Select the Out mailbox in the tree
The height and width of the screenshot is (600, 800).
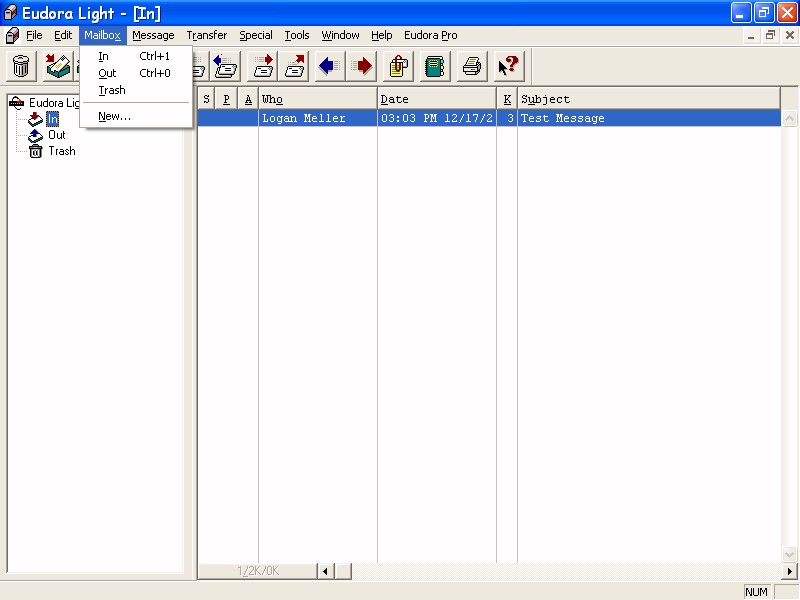click(x=57, y=135)
